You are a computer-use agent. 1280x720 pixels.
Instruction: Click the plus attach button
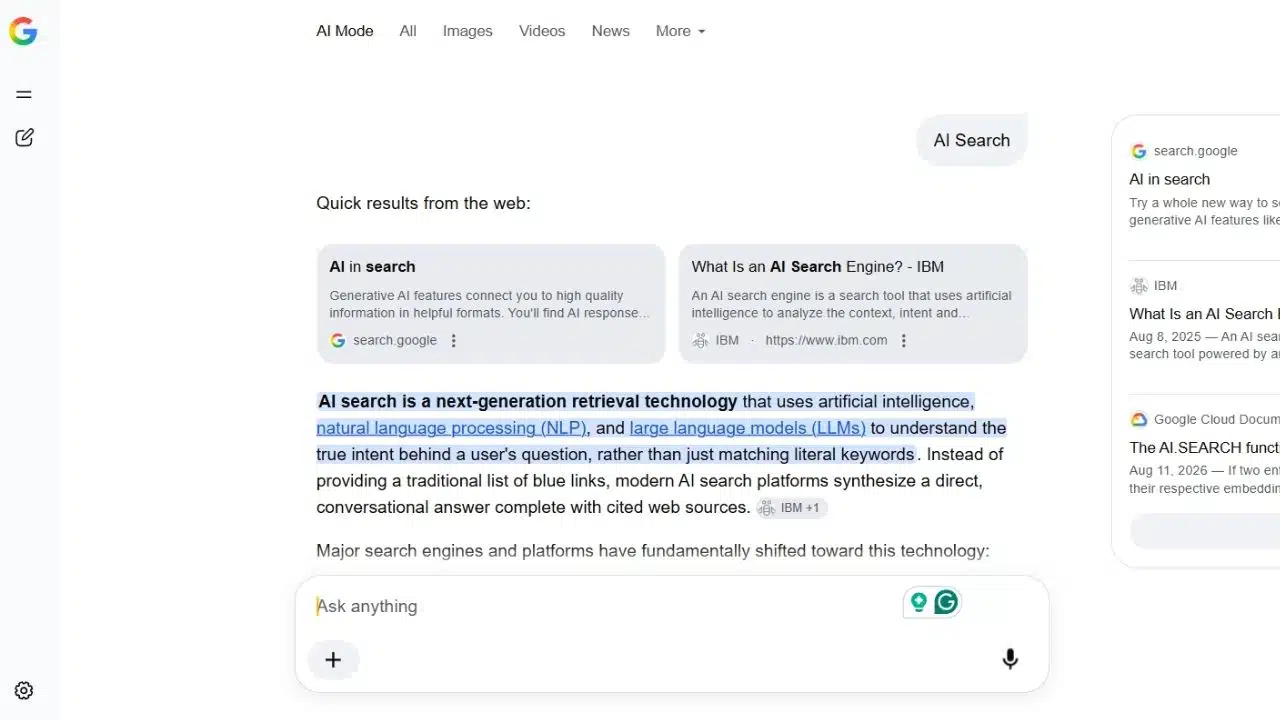[333, 660]
